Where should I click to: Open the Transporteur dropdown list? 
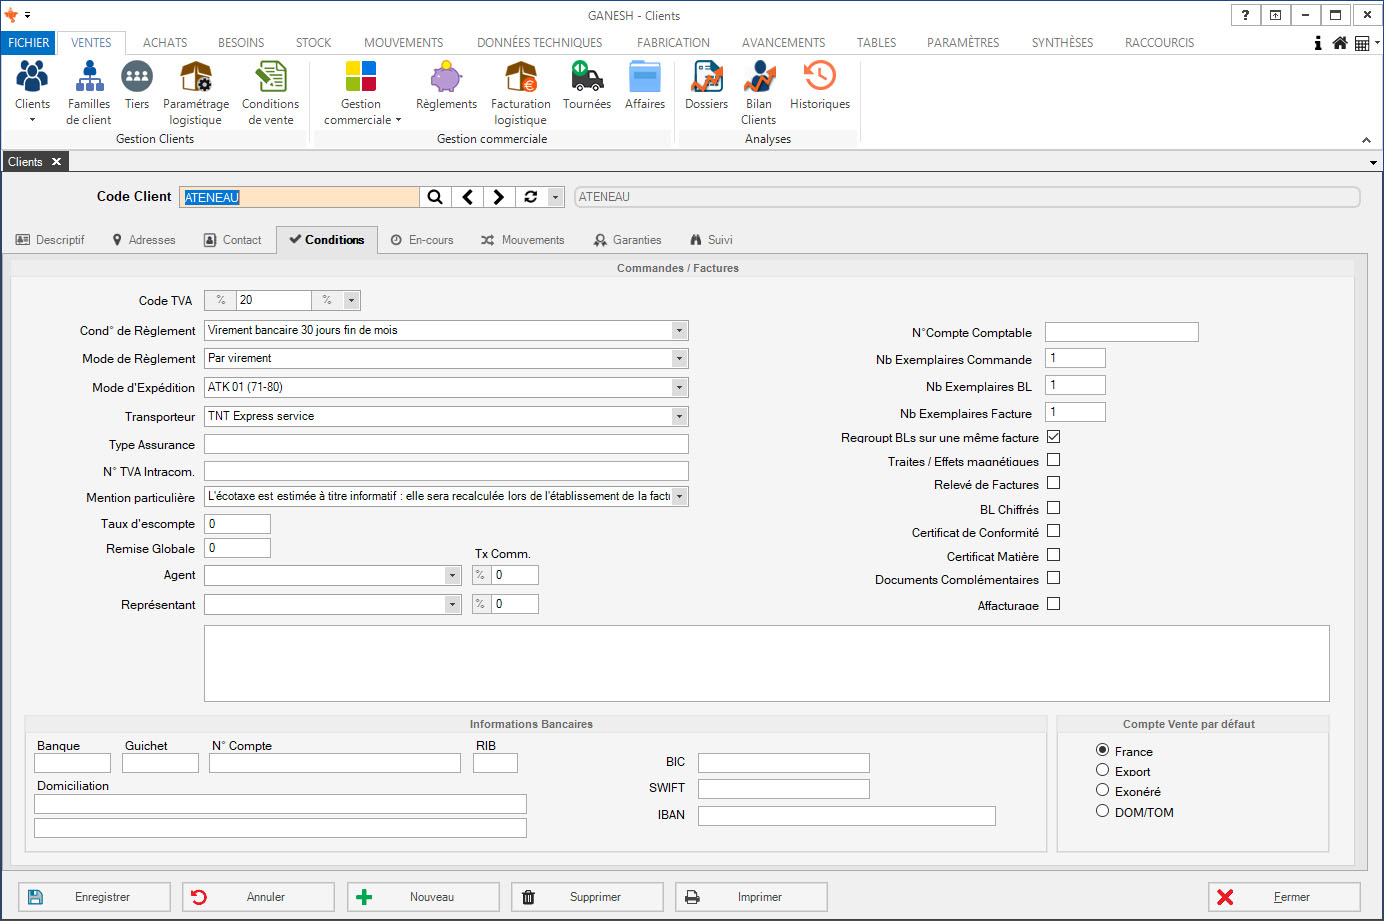679,416
